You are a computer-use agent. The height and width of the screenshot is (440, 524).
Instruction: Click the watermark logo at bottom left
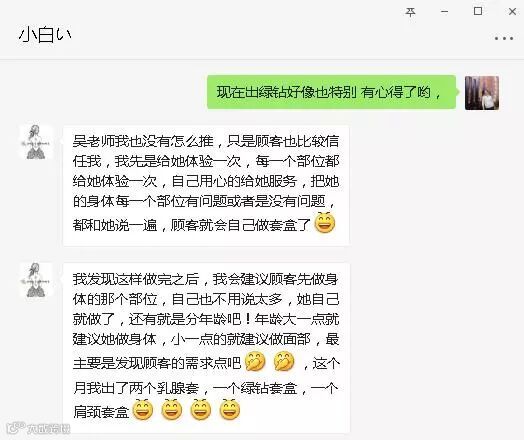[38, 428]
